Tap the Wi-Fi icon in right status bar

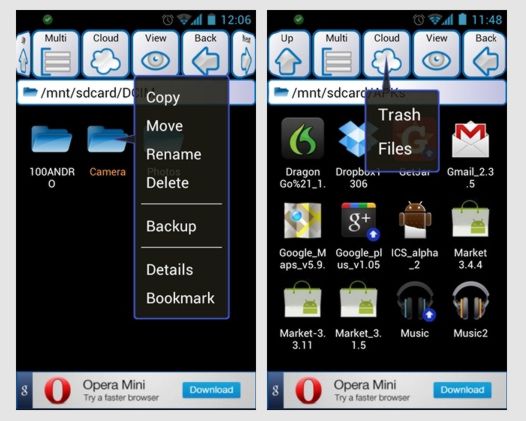point(435,19)
